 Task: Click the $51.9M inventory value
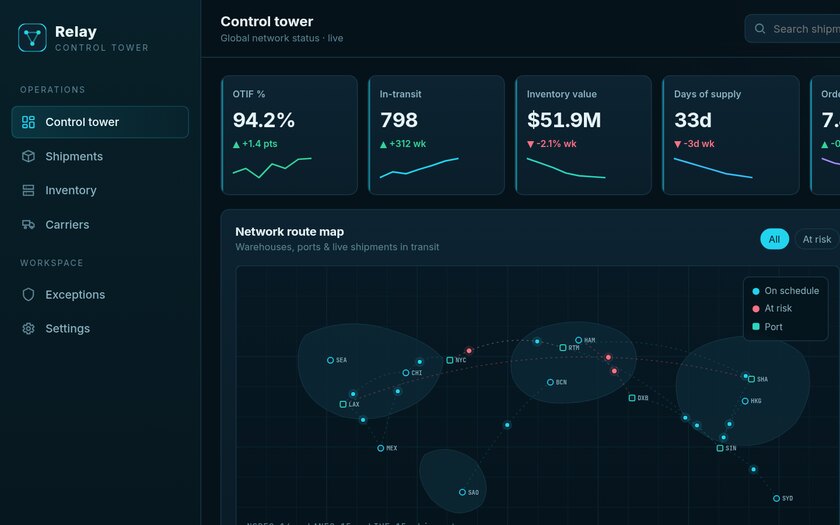[564, 120]
